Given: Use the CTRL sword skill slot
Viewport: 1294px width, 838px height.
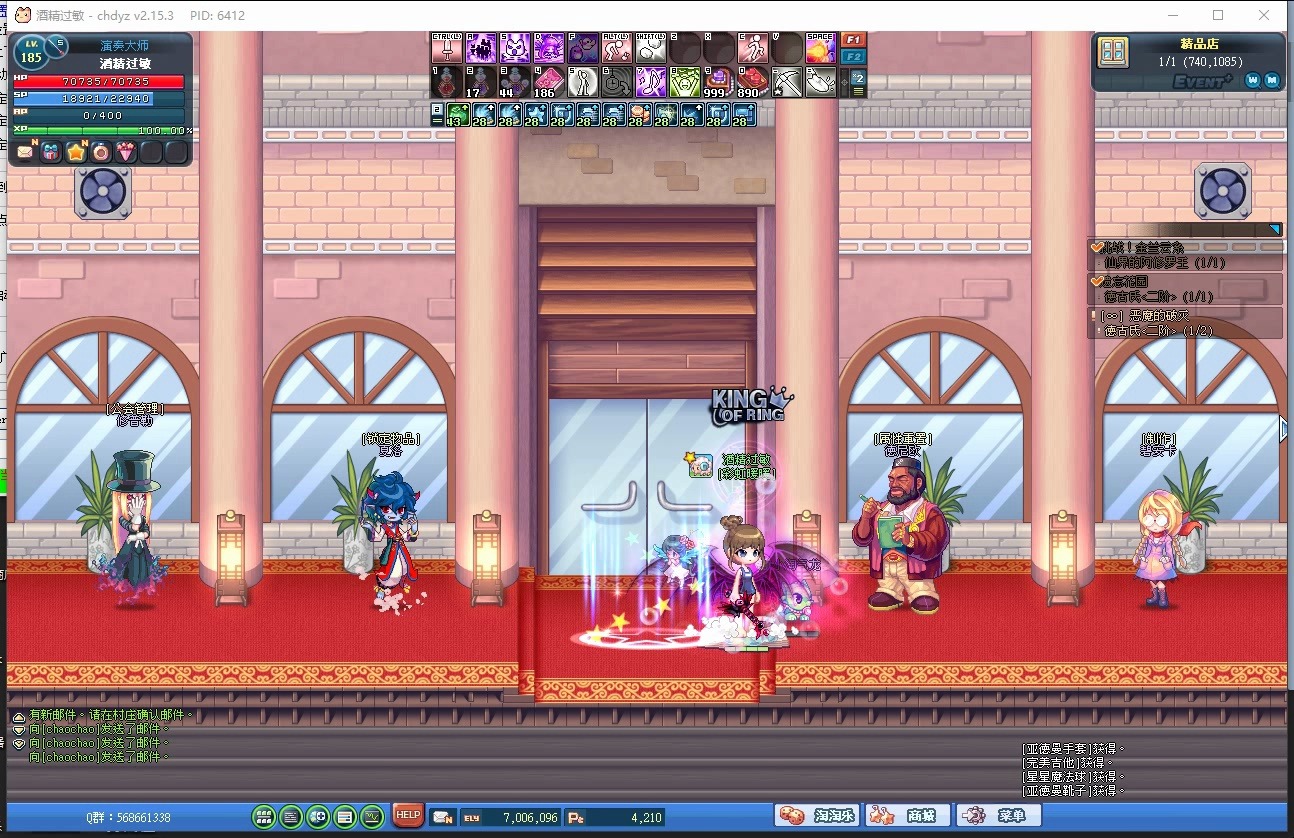Looking at the screenshot, I should click(x=447, y=48).
